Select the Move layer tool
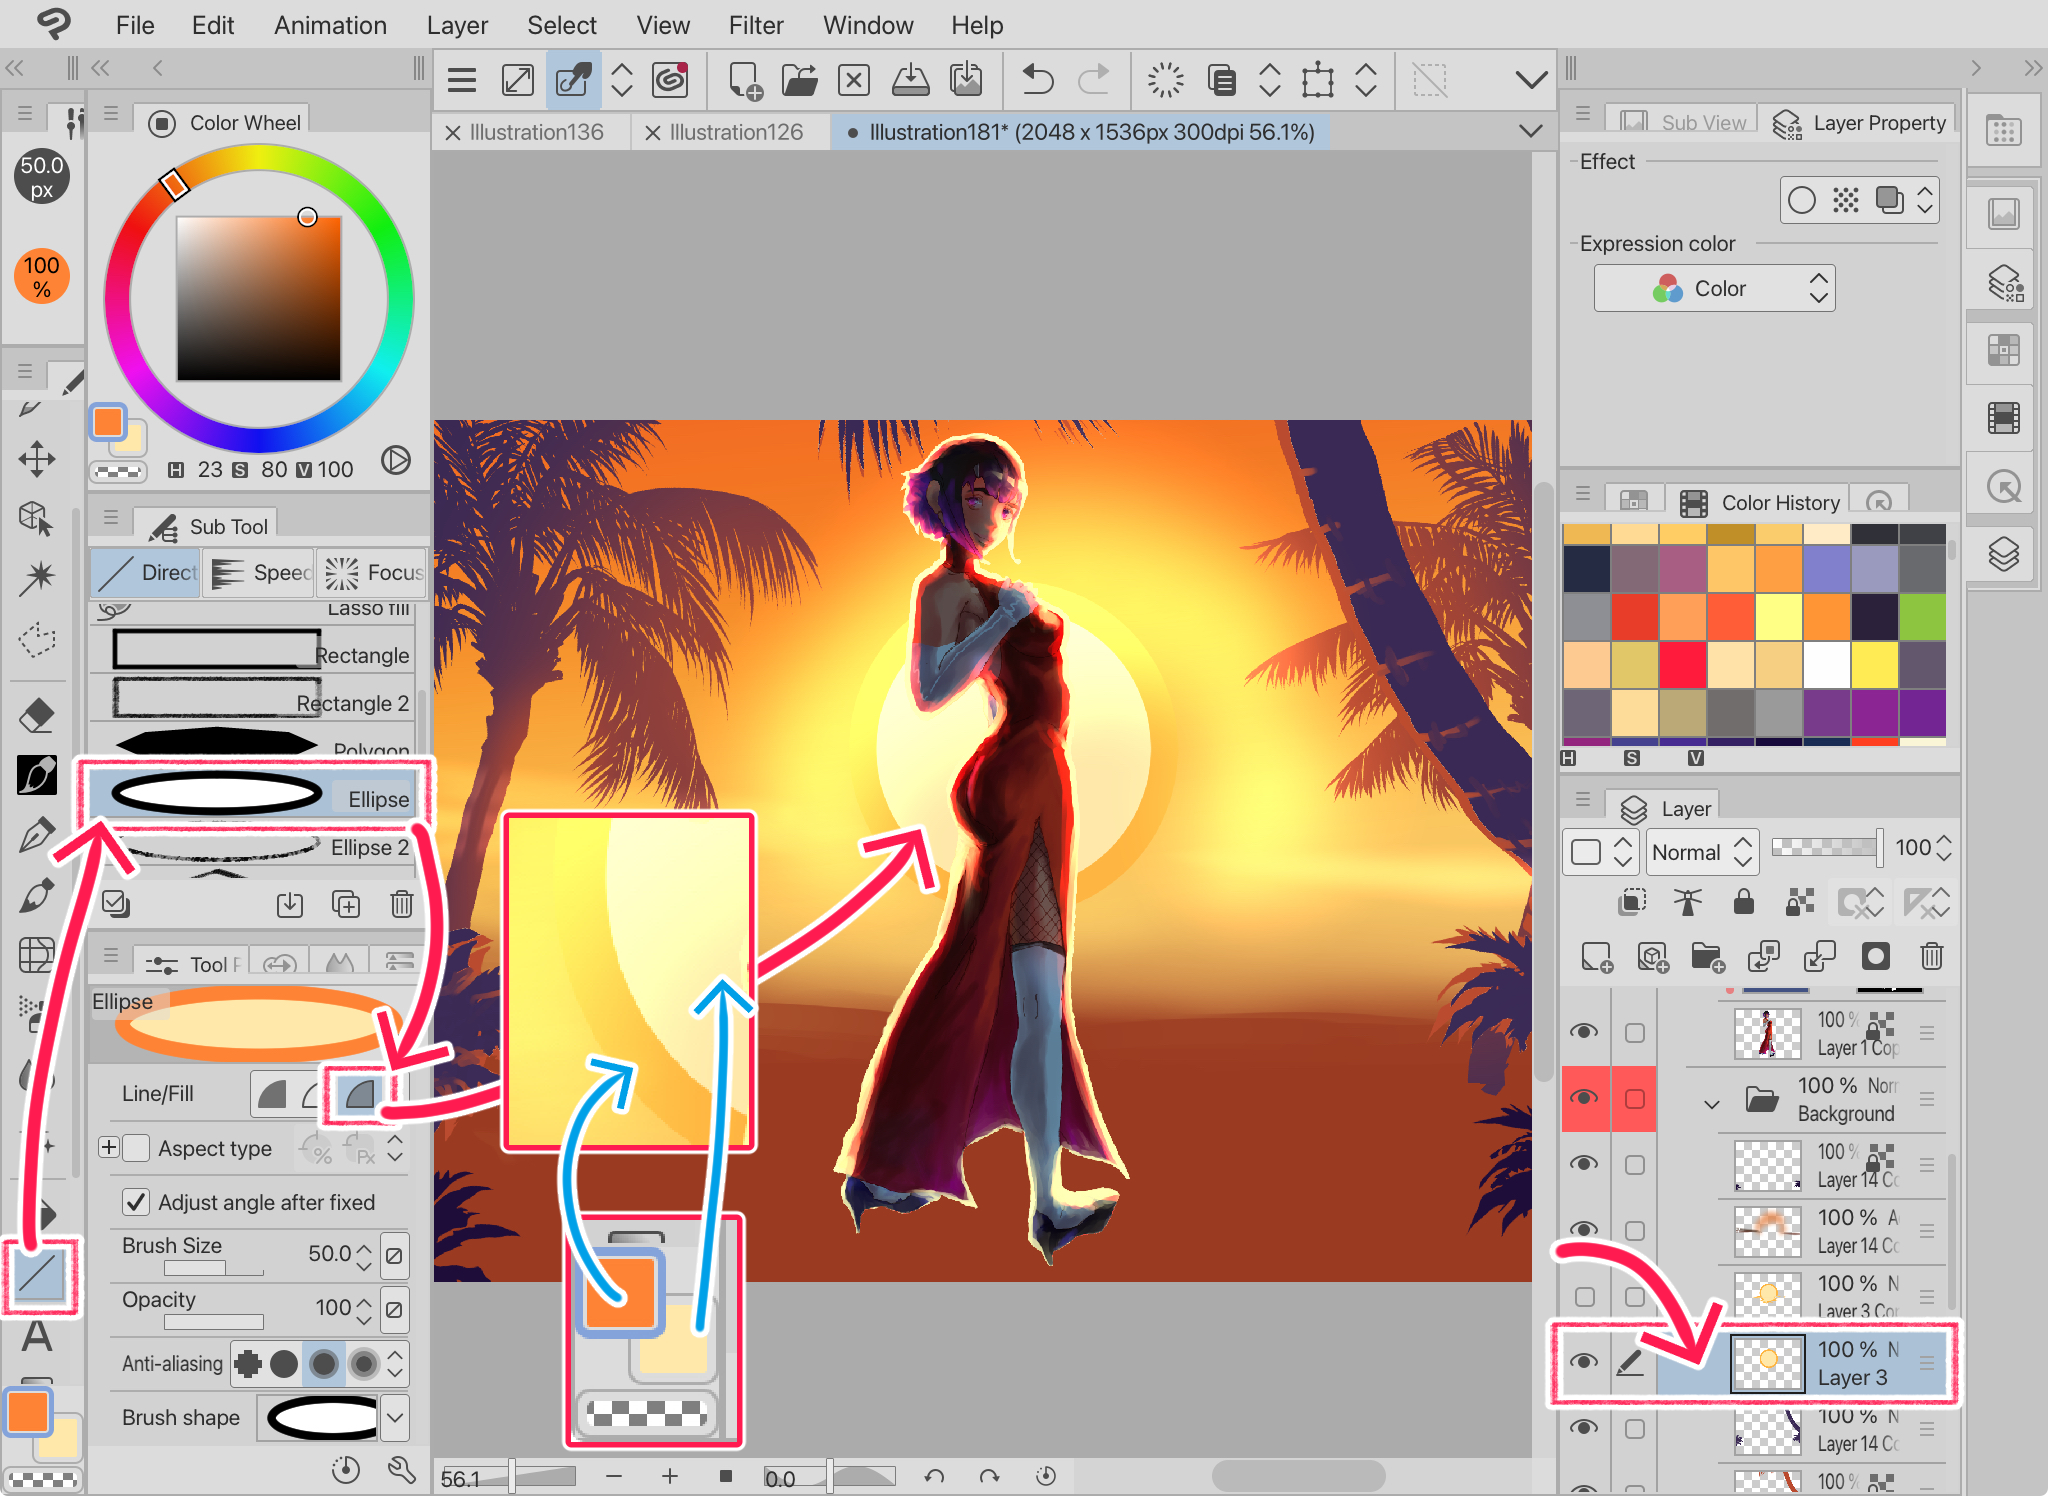 (x=37, y=459)
